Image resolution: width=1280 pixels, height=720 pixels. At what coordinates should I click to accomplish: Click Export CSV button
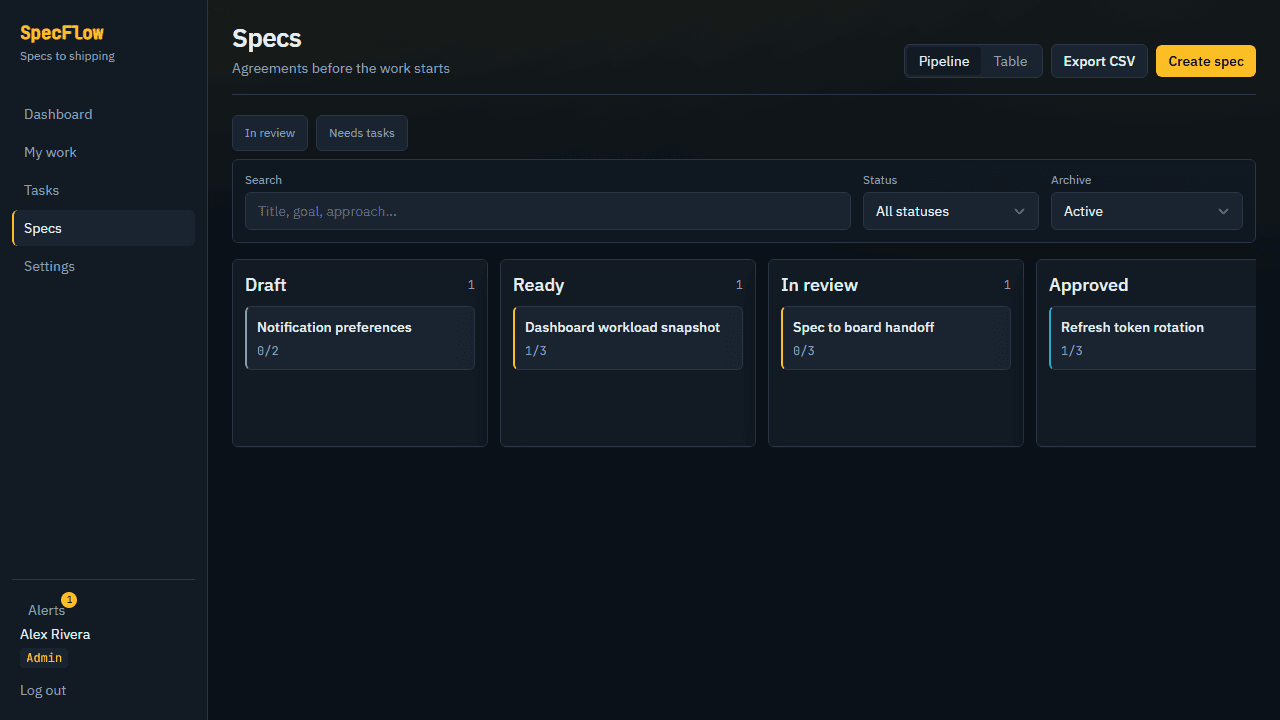(x=1099, y=61)
